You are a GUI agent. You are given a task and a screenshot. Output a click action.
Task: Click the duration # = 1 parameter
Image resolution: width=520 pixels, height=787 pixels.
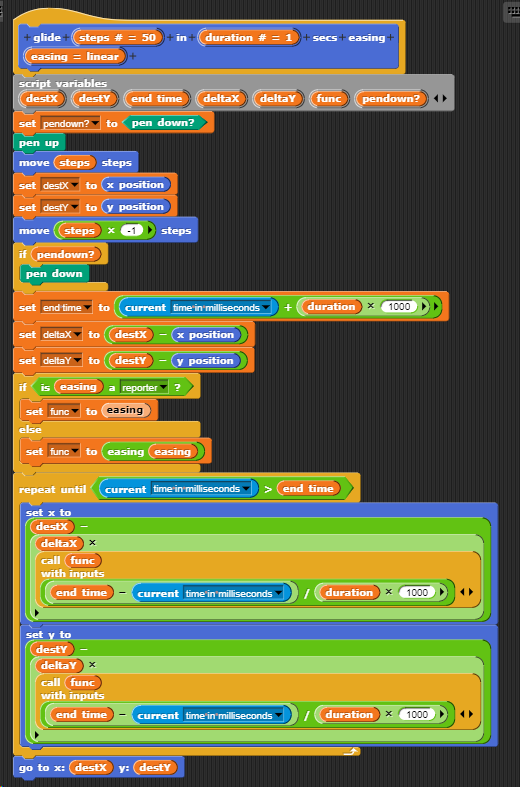249,38
